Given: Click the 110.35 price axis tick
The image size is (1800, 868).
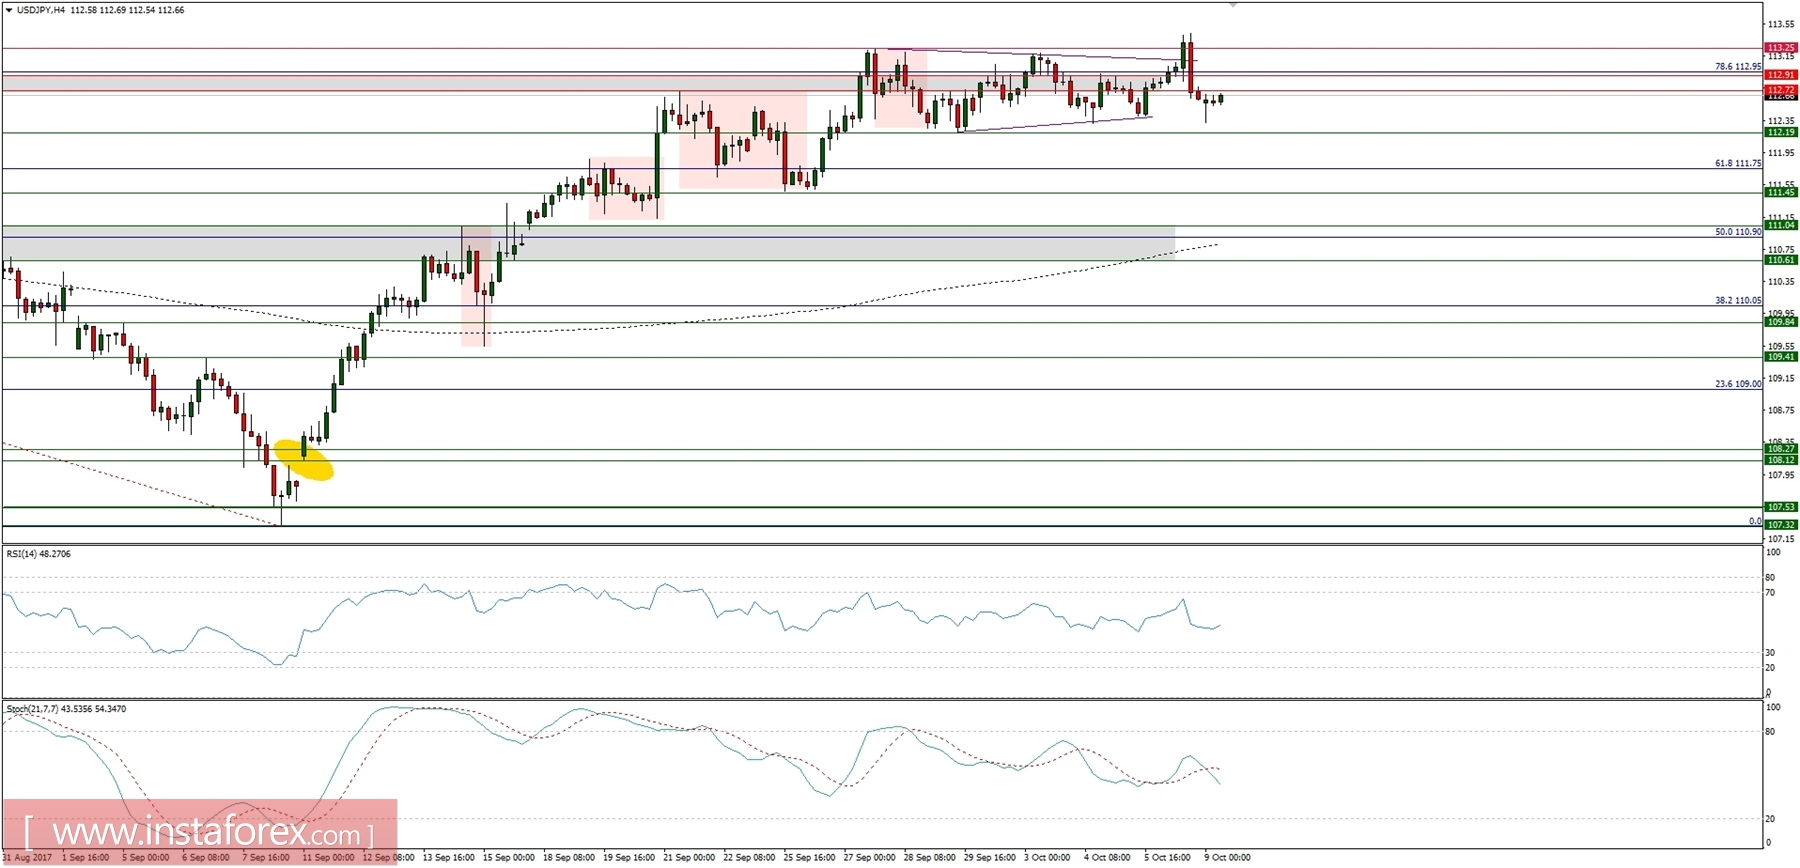Looking at the screenshot, I should point(1781,282).
